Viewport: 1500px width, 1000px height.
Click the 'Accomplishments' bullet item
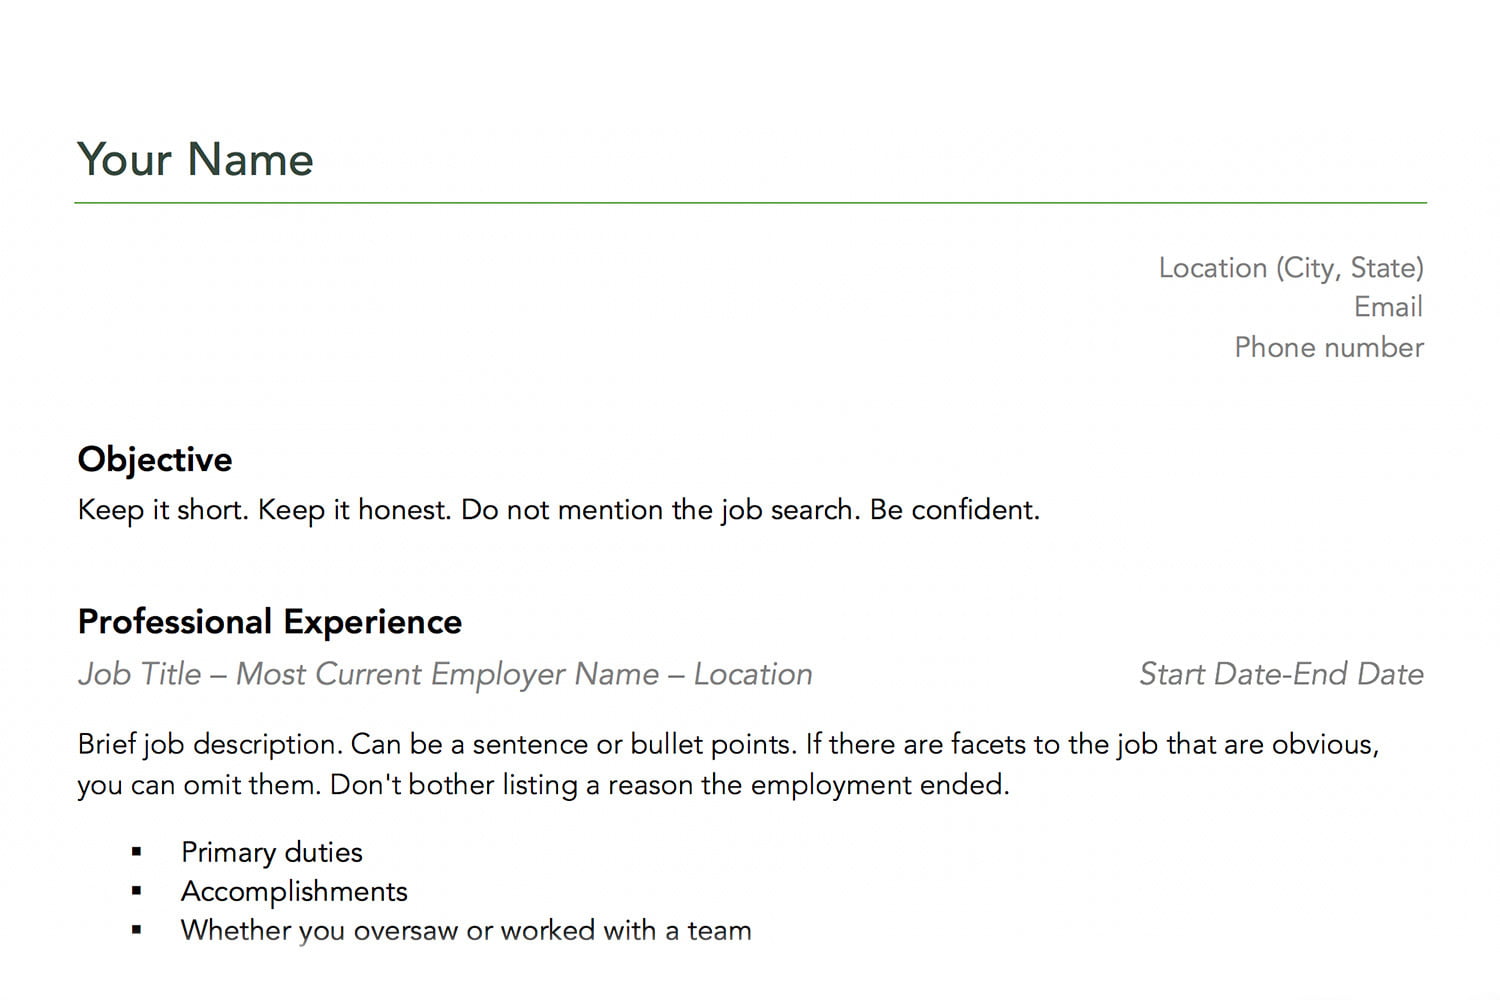[x=294, y=891]
